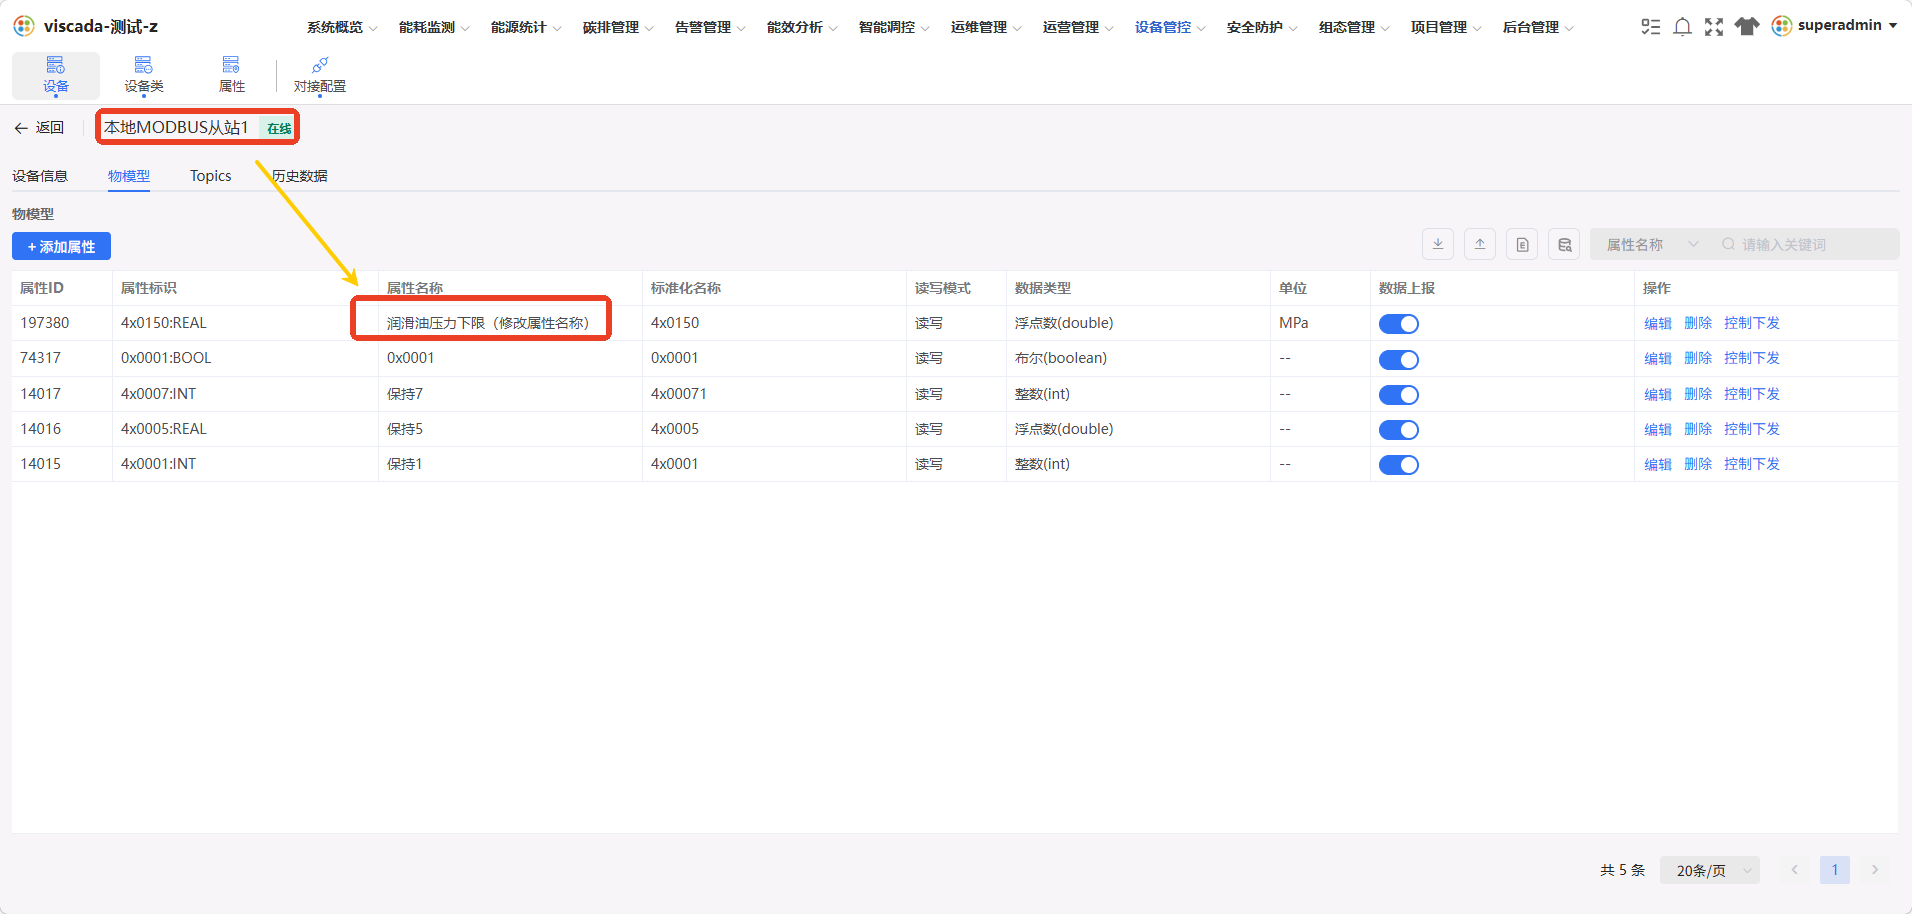The width and height of the screenshot is (1912, 914).
Task: Click the viscada logo icon
Action: [24, 26]
